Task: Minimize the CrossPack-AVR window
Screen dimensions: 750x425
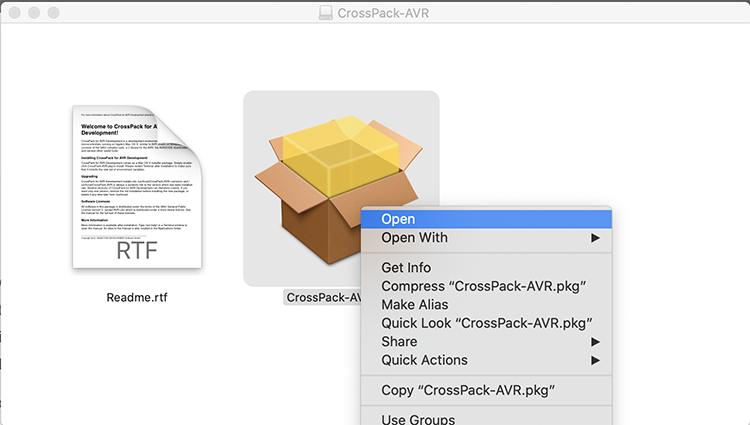Action: (x=34, y=13)
